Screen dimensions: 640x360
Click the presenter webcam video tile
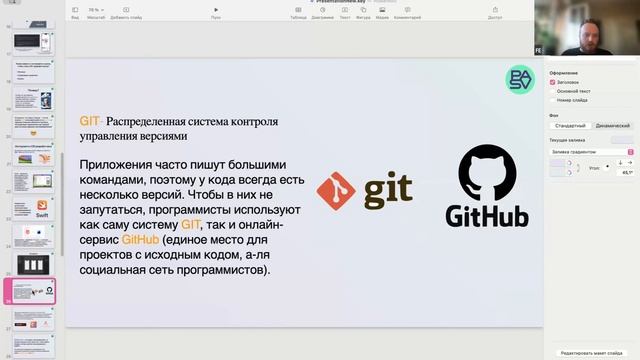(x=587, y=27)
